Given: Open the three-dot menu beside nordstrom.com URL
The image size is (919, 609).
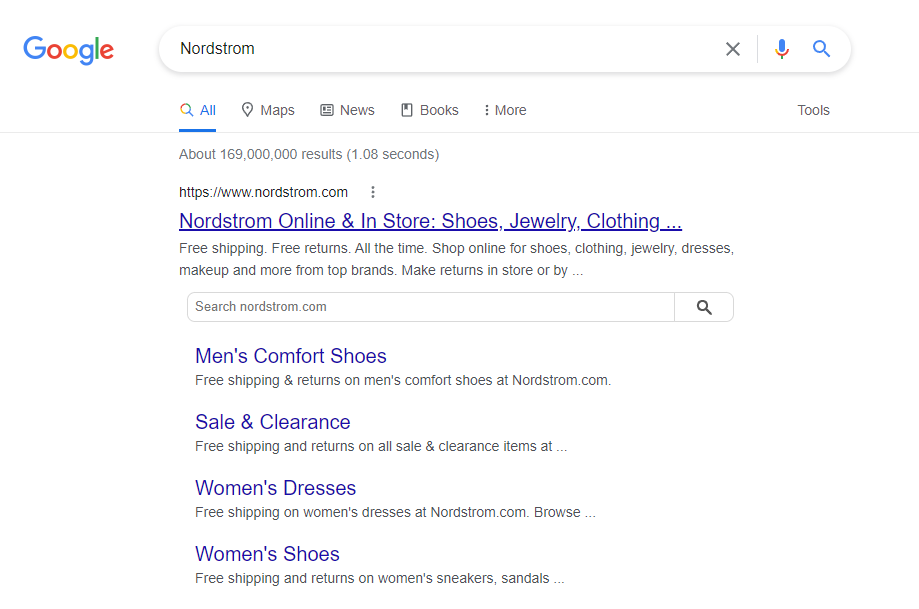Looking at the screenshot, I should click(373, 192).
